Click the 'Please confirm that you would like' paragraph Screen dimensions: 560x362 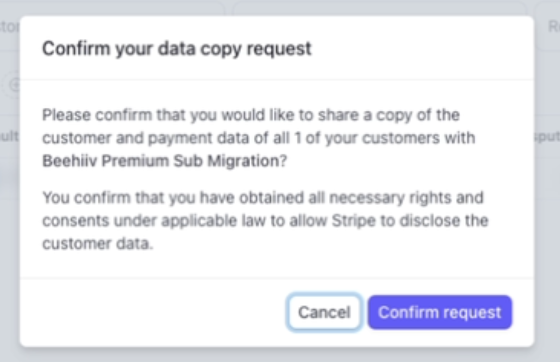click(259, 138)
